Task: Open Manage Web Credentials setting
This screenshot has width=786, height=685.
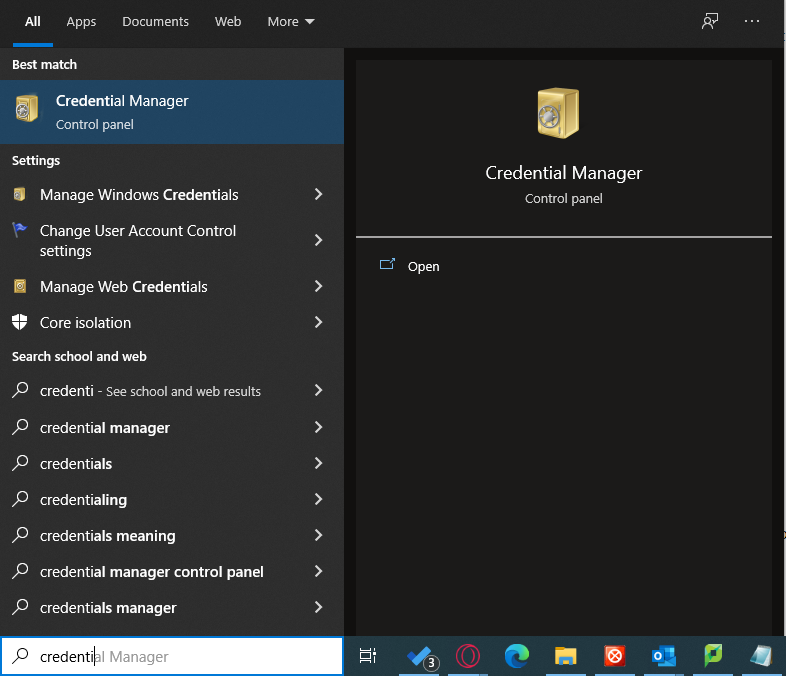Action: coord(172,286)
